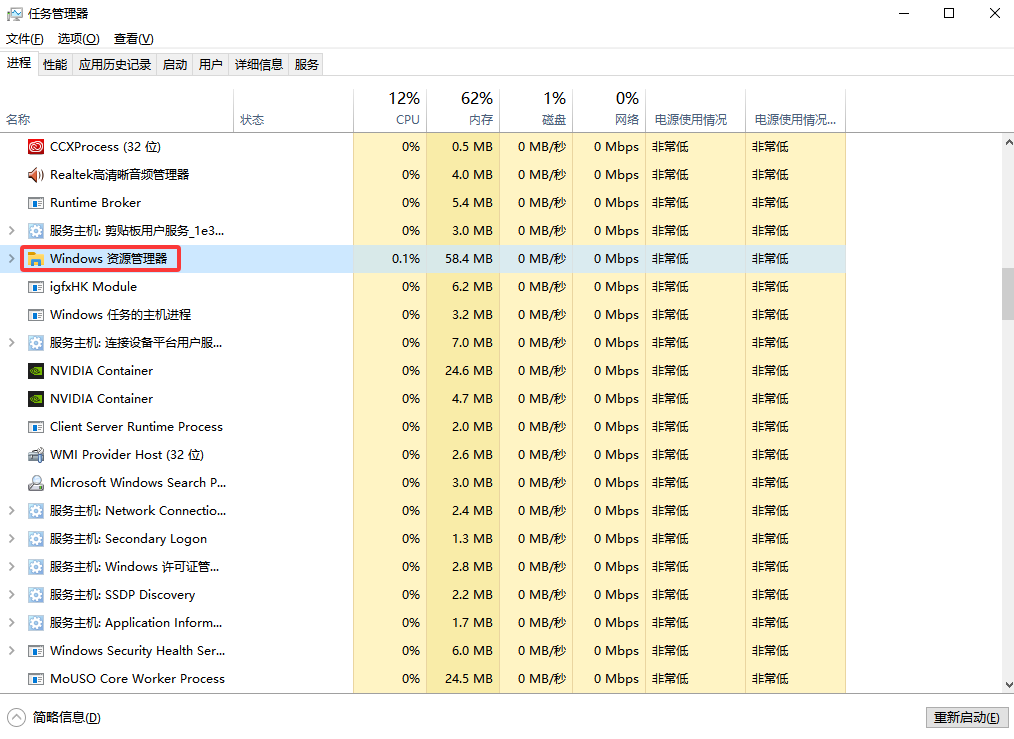1014x739 pixels.
Task: Click gear icon of Network Connections service host
Action: pos(36,511)
